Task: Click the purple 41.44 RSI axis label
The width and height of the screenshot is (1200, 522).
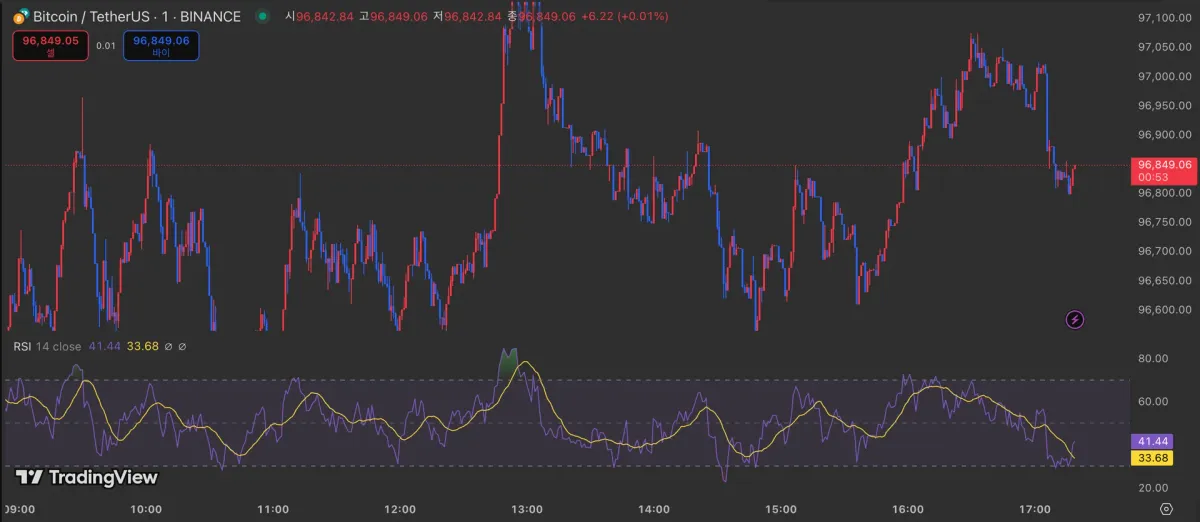Action: 1153,441
